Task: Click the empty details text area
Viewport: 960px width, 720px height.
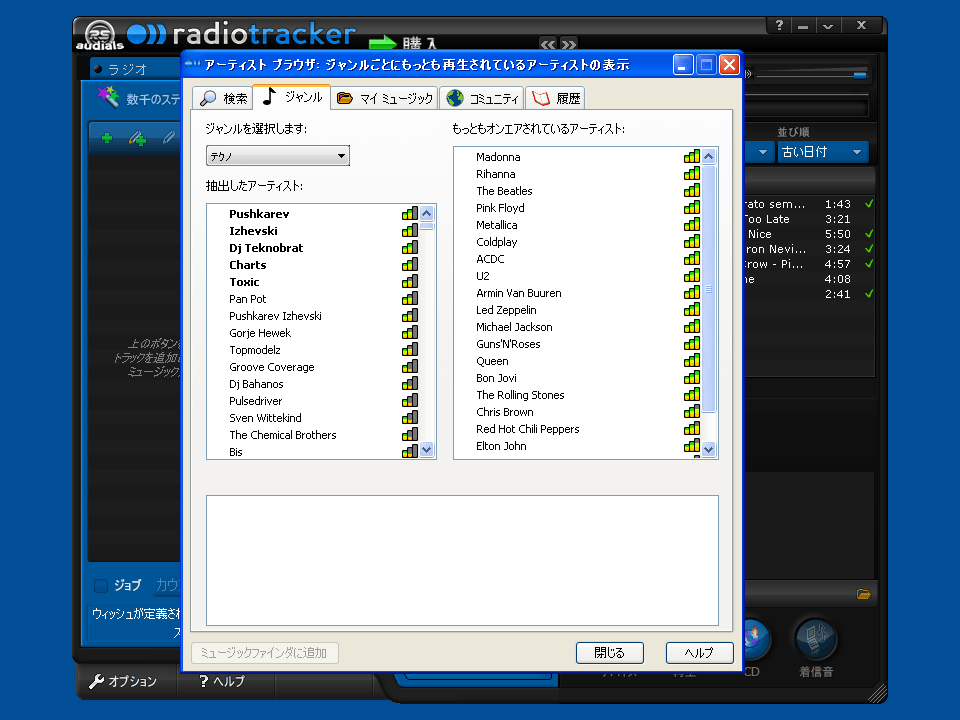Action: 462,560
